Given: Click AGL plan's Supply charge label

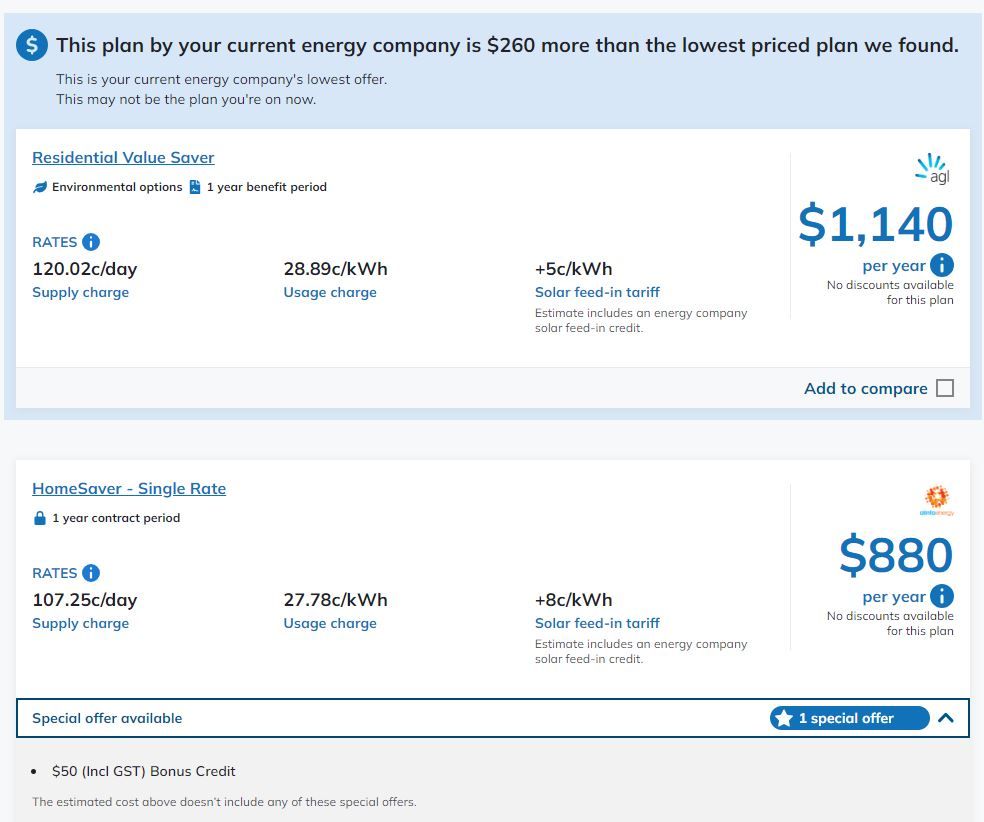Looking at the screenshot, I should point(80,292).
